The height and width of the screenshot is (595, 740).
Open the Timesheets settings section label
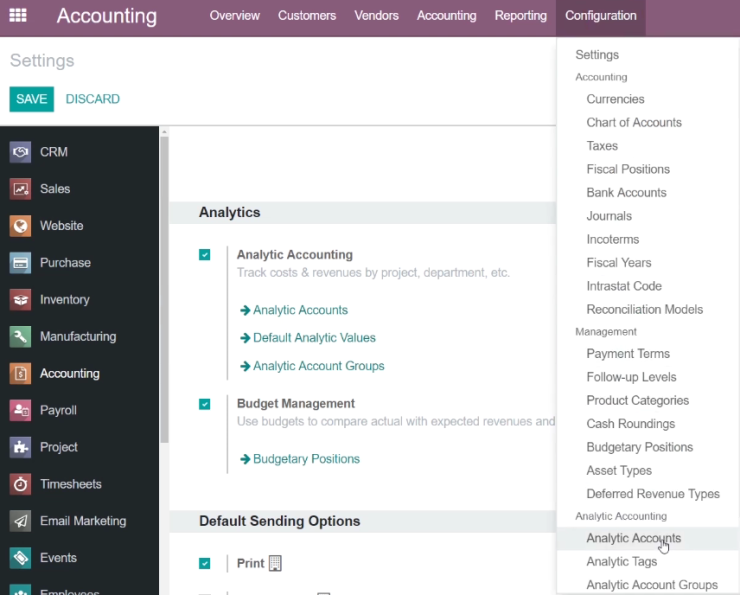[x=71, y=484]
